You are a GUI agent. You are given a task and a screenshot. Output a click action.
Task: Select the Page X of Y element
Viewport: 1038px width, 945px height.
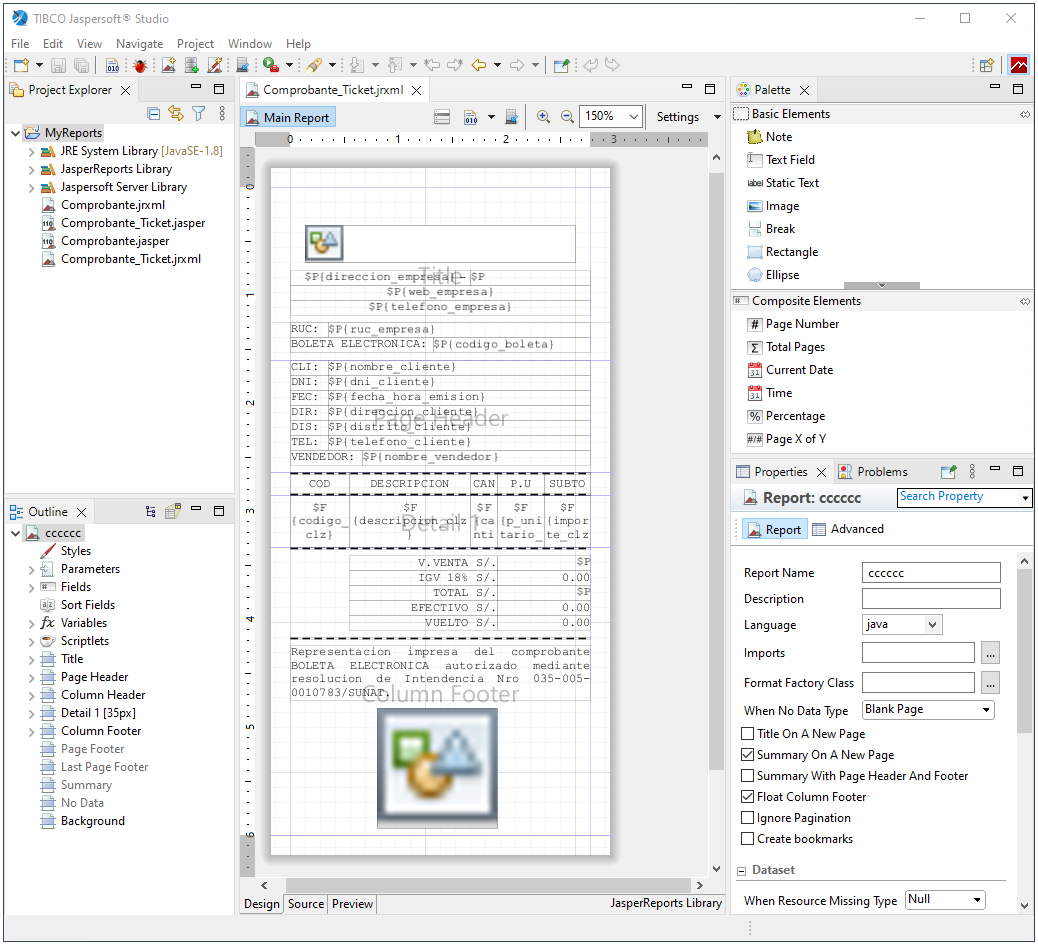pyautogui.click(x=786, y=439)
